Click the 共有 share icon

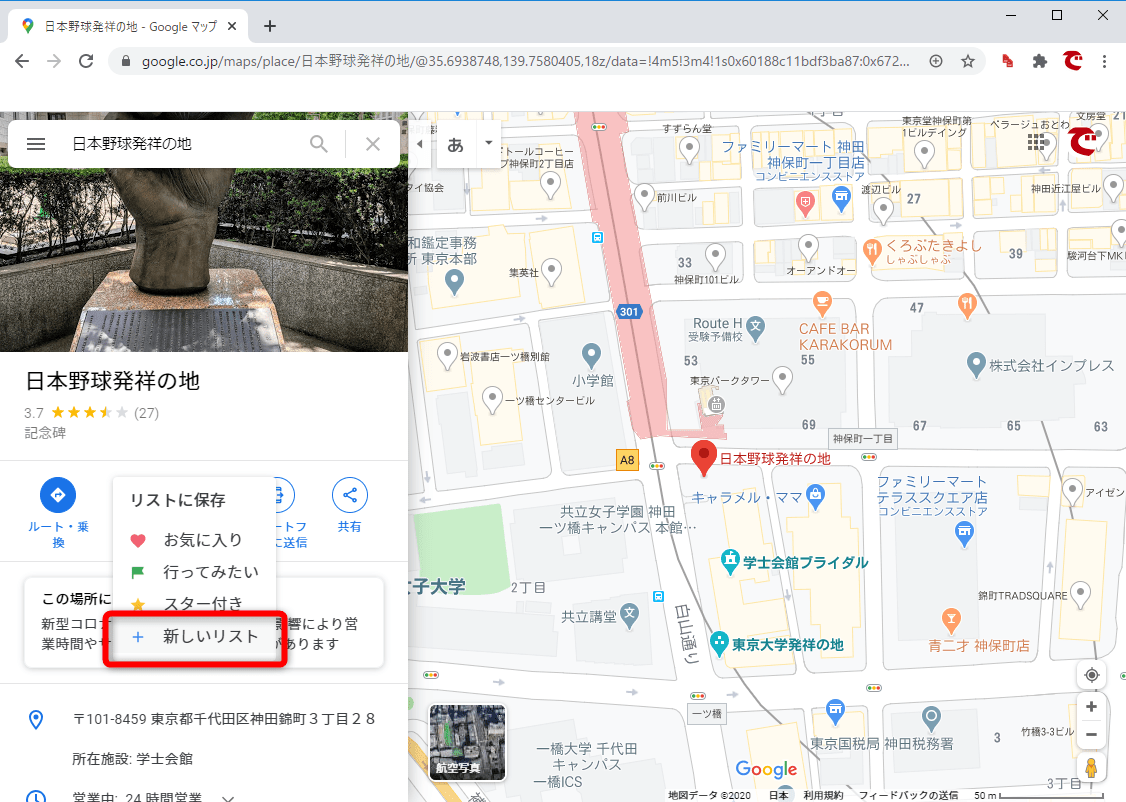pos(350,495)
